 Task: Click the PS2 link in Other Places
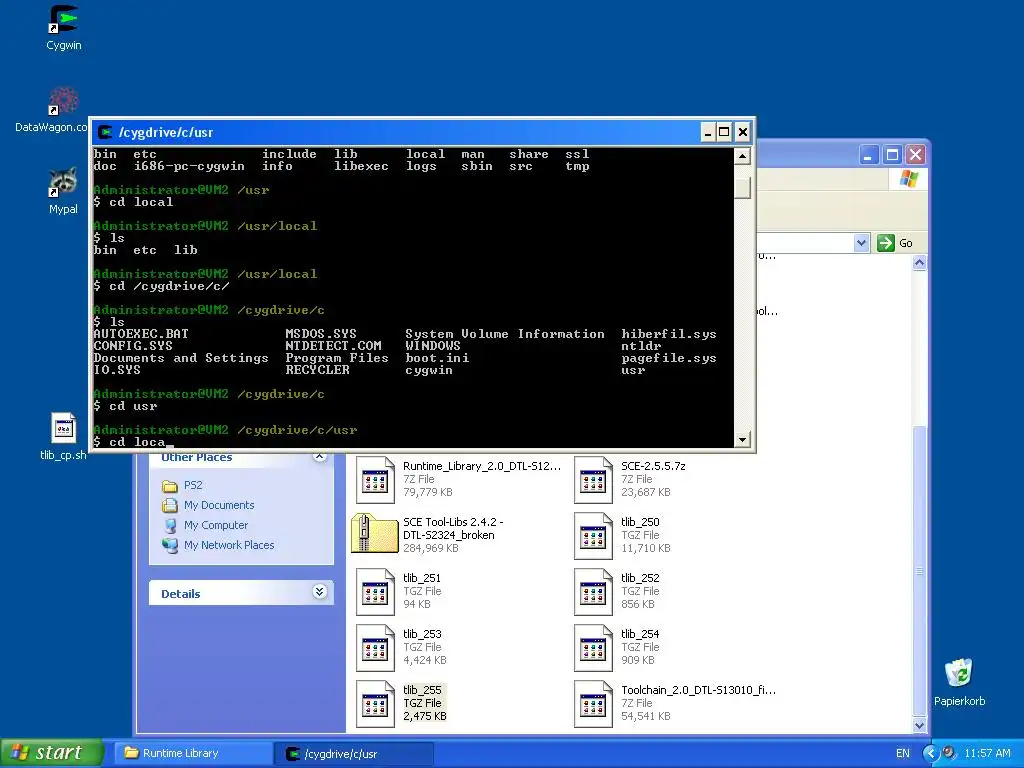coord(193,486)
